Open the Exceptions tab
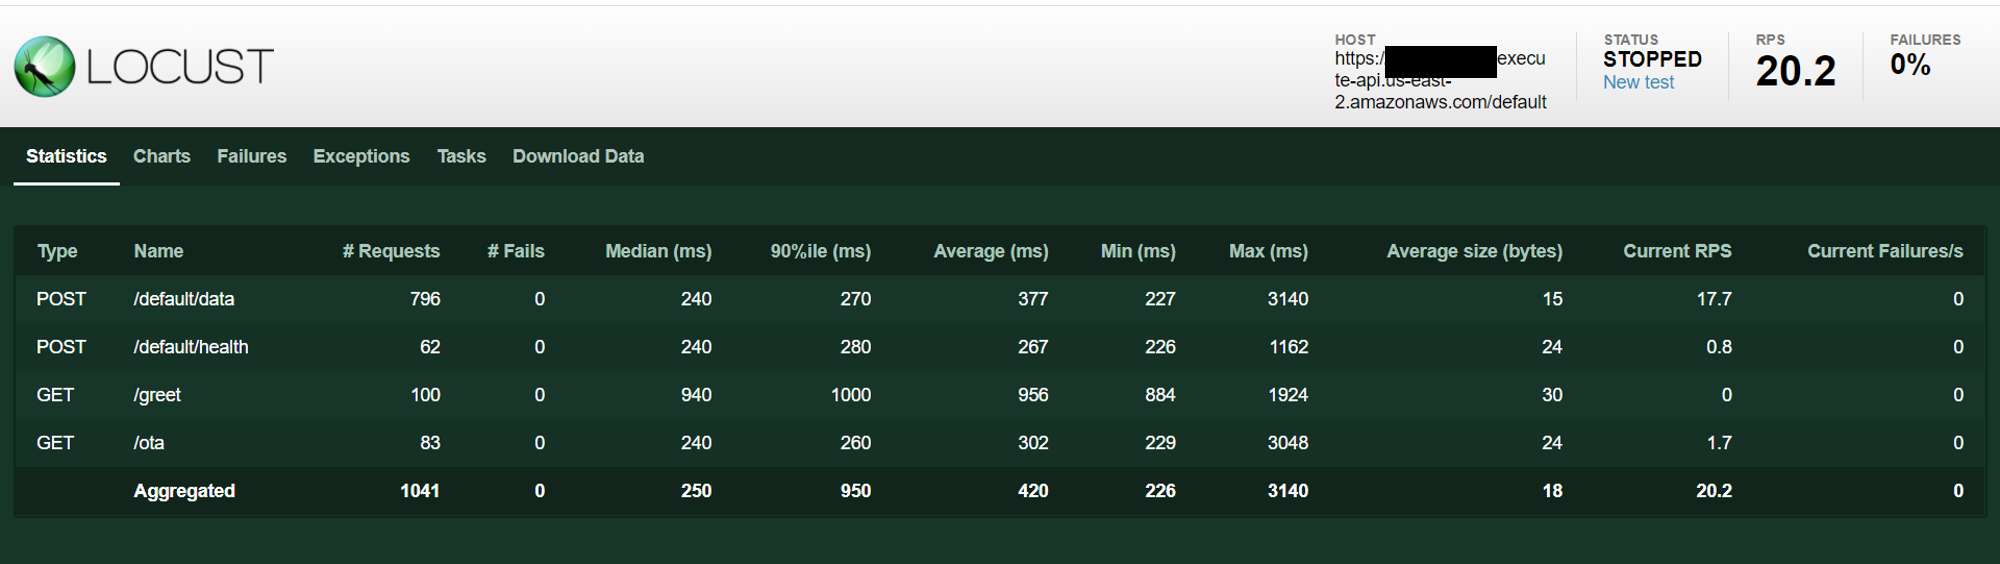The width and height of the screenshot is (2000, 564). (x=361, y=156)
